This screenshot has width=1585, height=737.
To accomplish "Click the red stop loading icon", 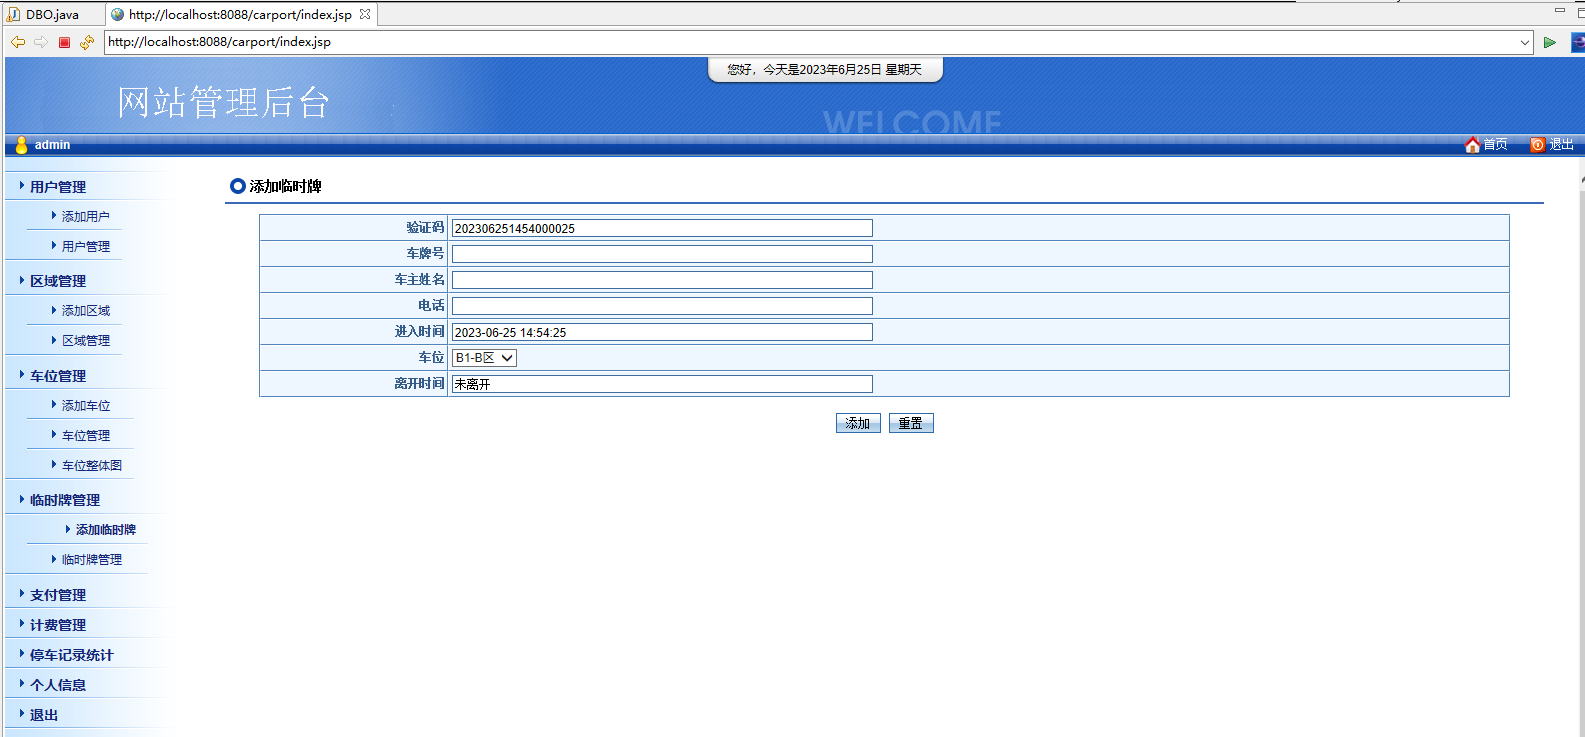I will [x=64, y=42].
